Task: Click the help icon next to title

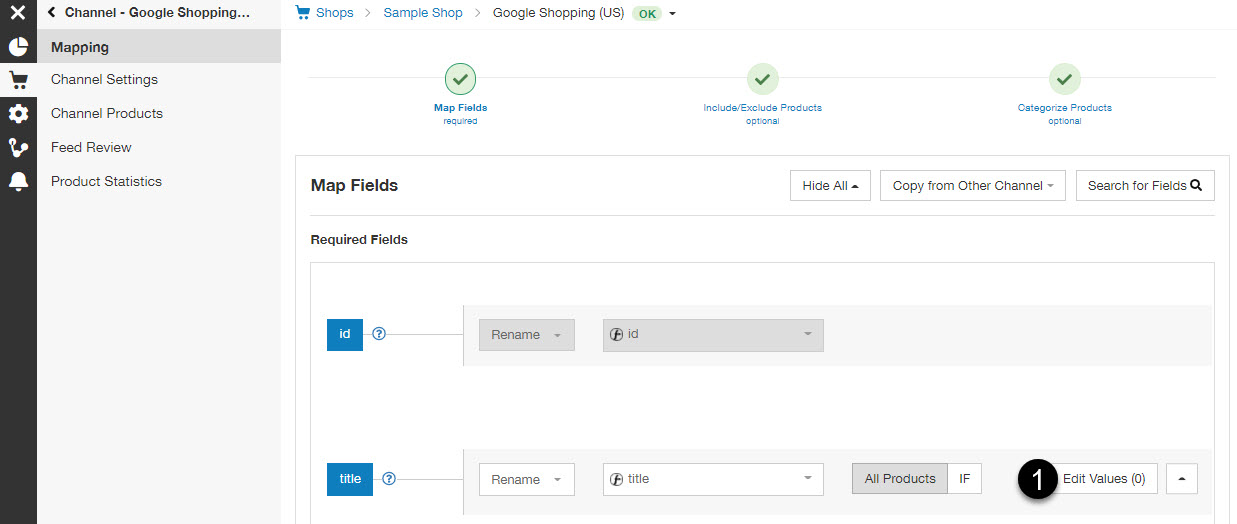Action: tap(389, 479)
